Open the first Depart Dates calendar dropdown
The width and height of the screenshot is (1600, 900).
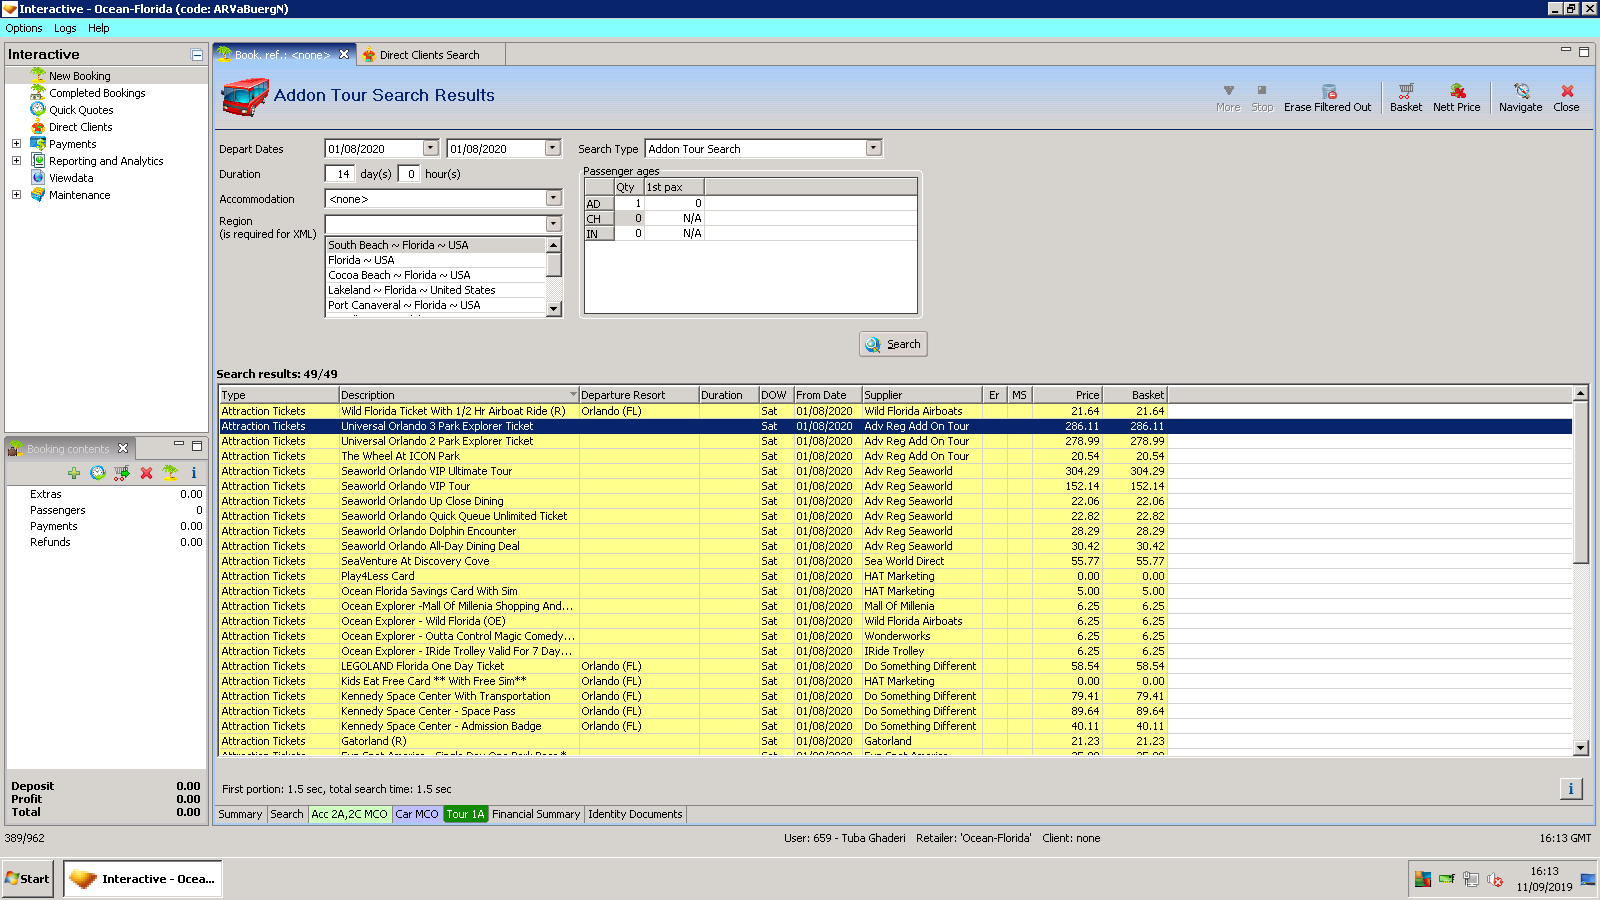(431, 149)
